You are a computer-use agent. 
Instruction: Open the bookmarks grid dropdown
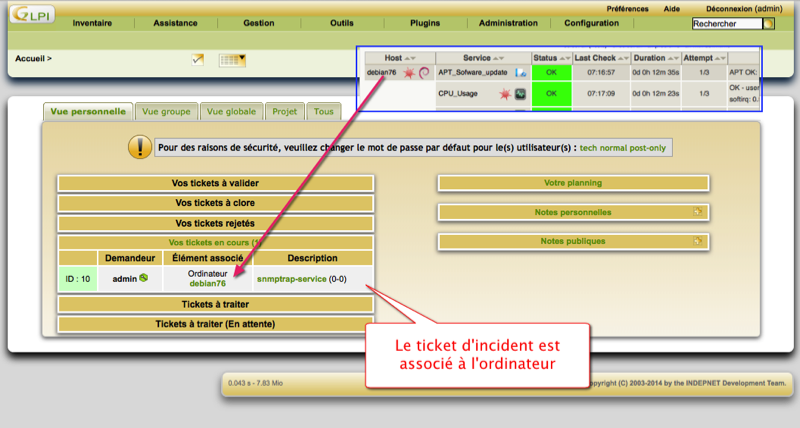232,60
